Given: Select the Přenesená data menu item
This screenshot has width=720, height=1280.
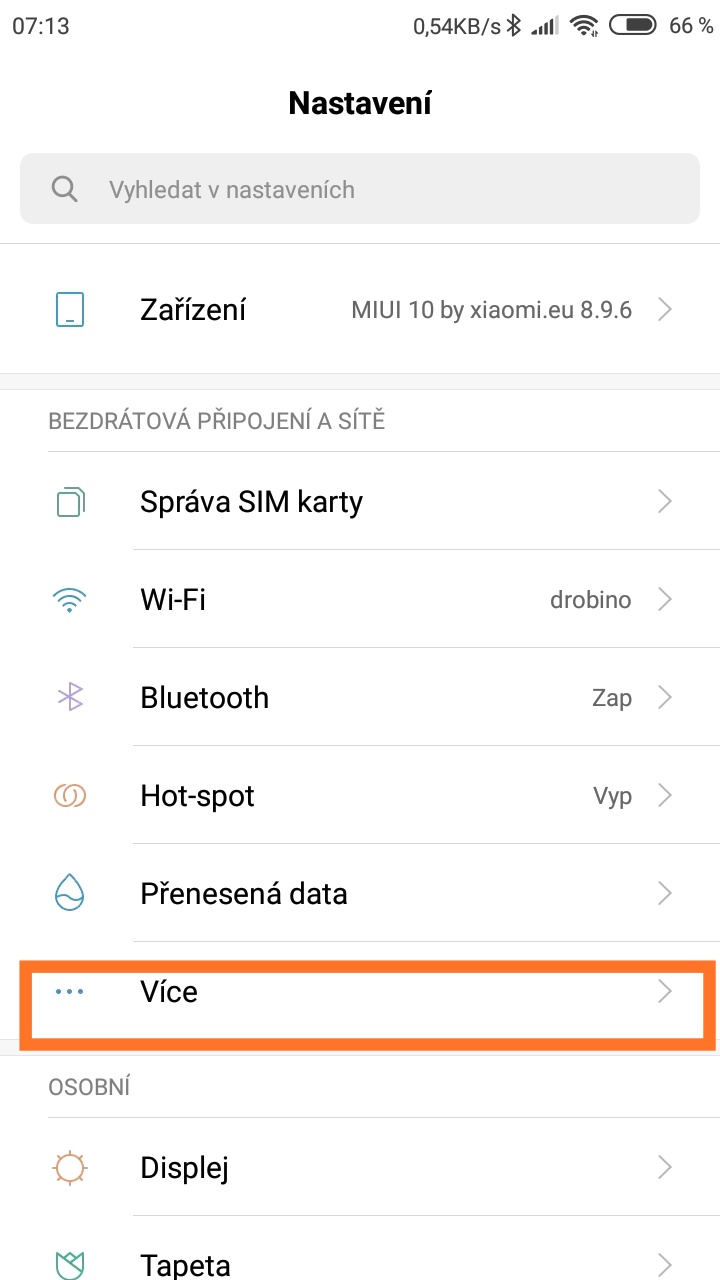Looking at the screenshot, I should pyautogui.click(x=243, y=893).
